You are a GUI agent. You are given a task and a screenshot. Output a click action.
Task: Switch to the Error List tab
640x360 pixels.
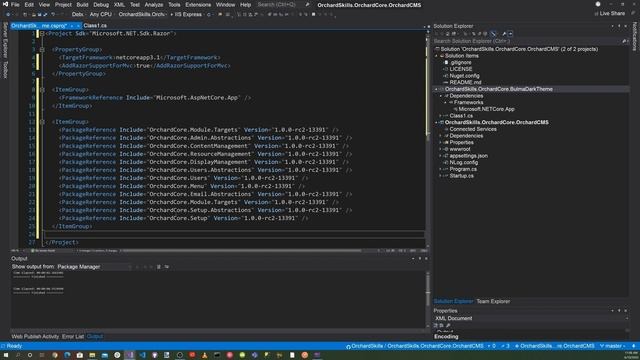(x=73, y=336)
